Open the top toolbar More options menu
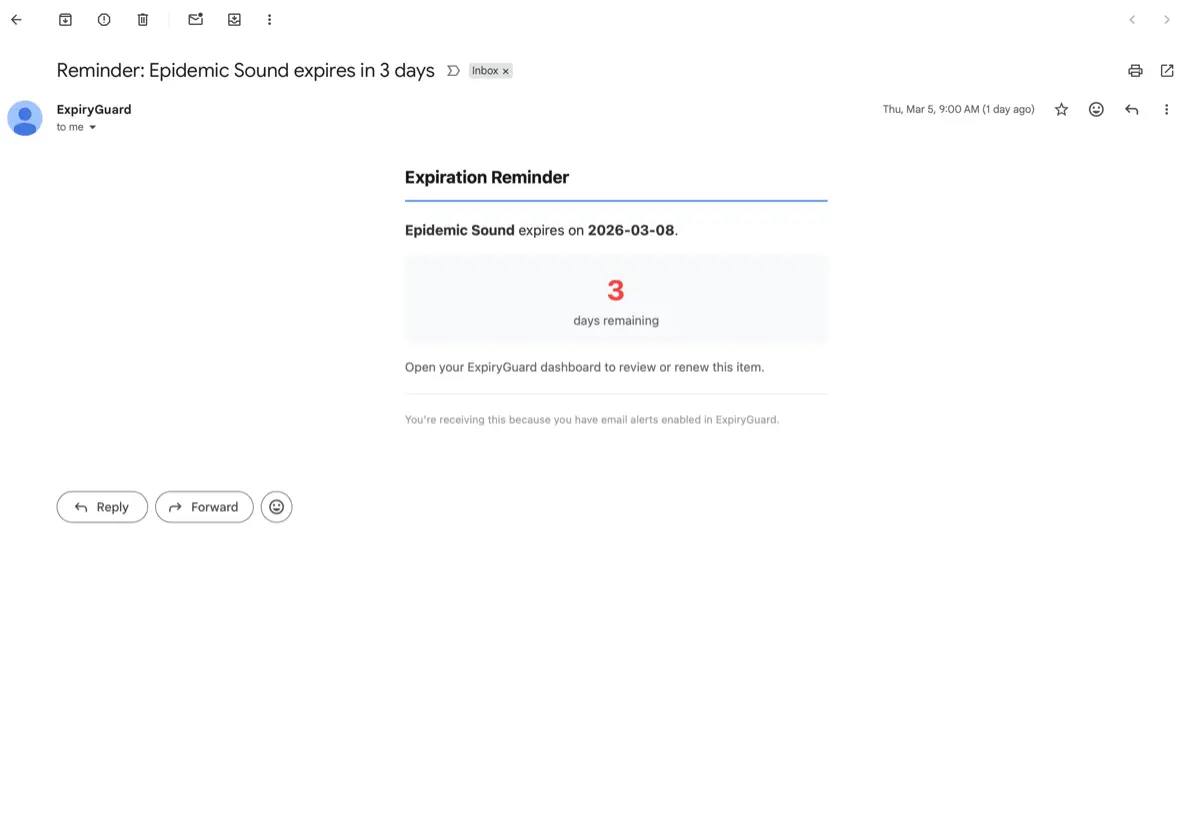 269,20
